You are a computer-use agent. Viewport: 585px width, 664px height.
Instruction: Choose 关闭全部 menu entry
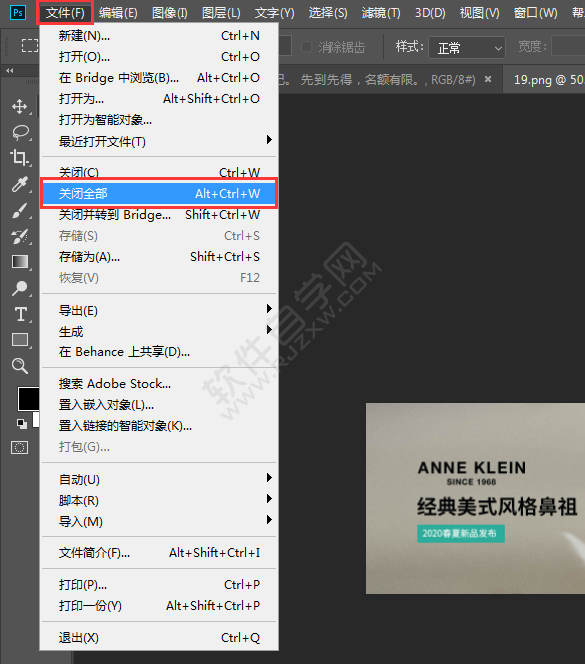[x=159, y=194]
